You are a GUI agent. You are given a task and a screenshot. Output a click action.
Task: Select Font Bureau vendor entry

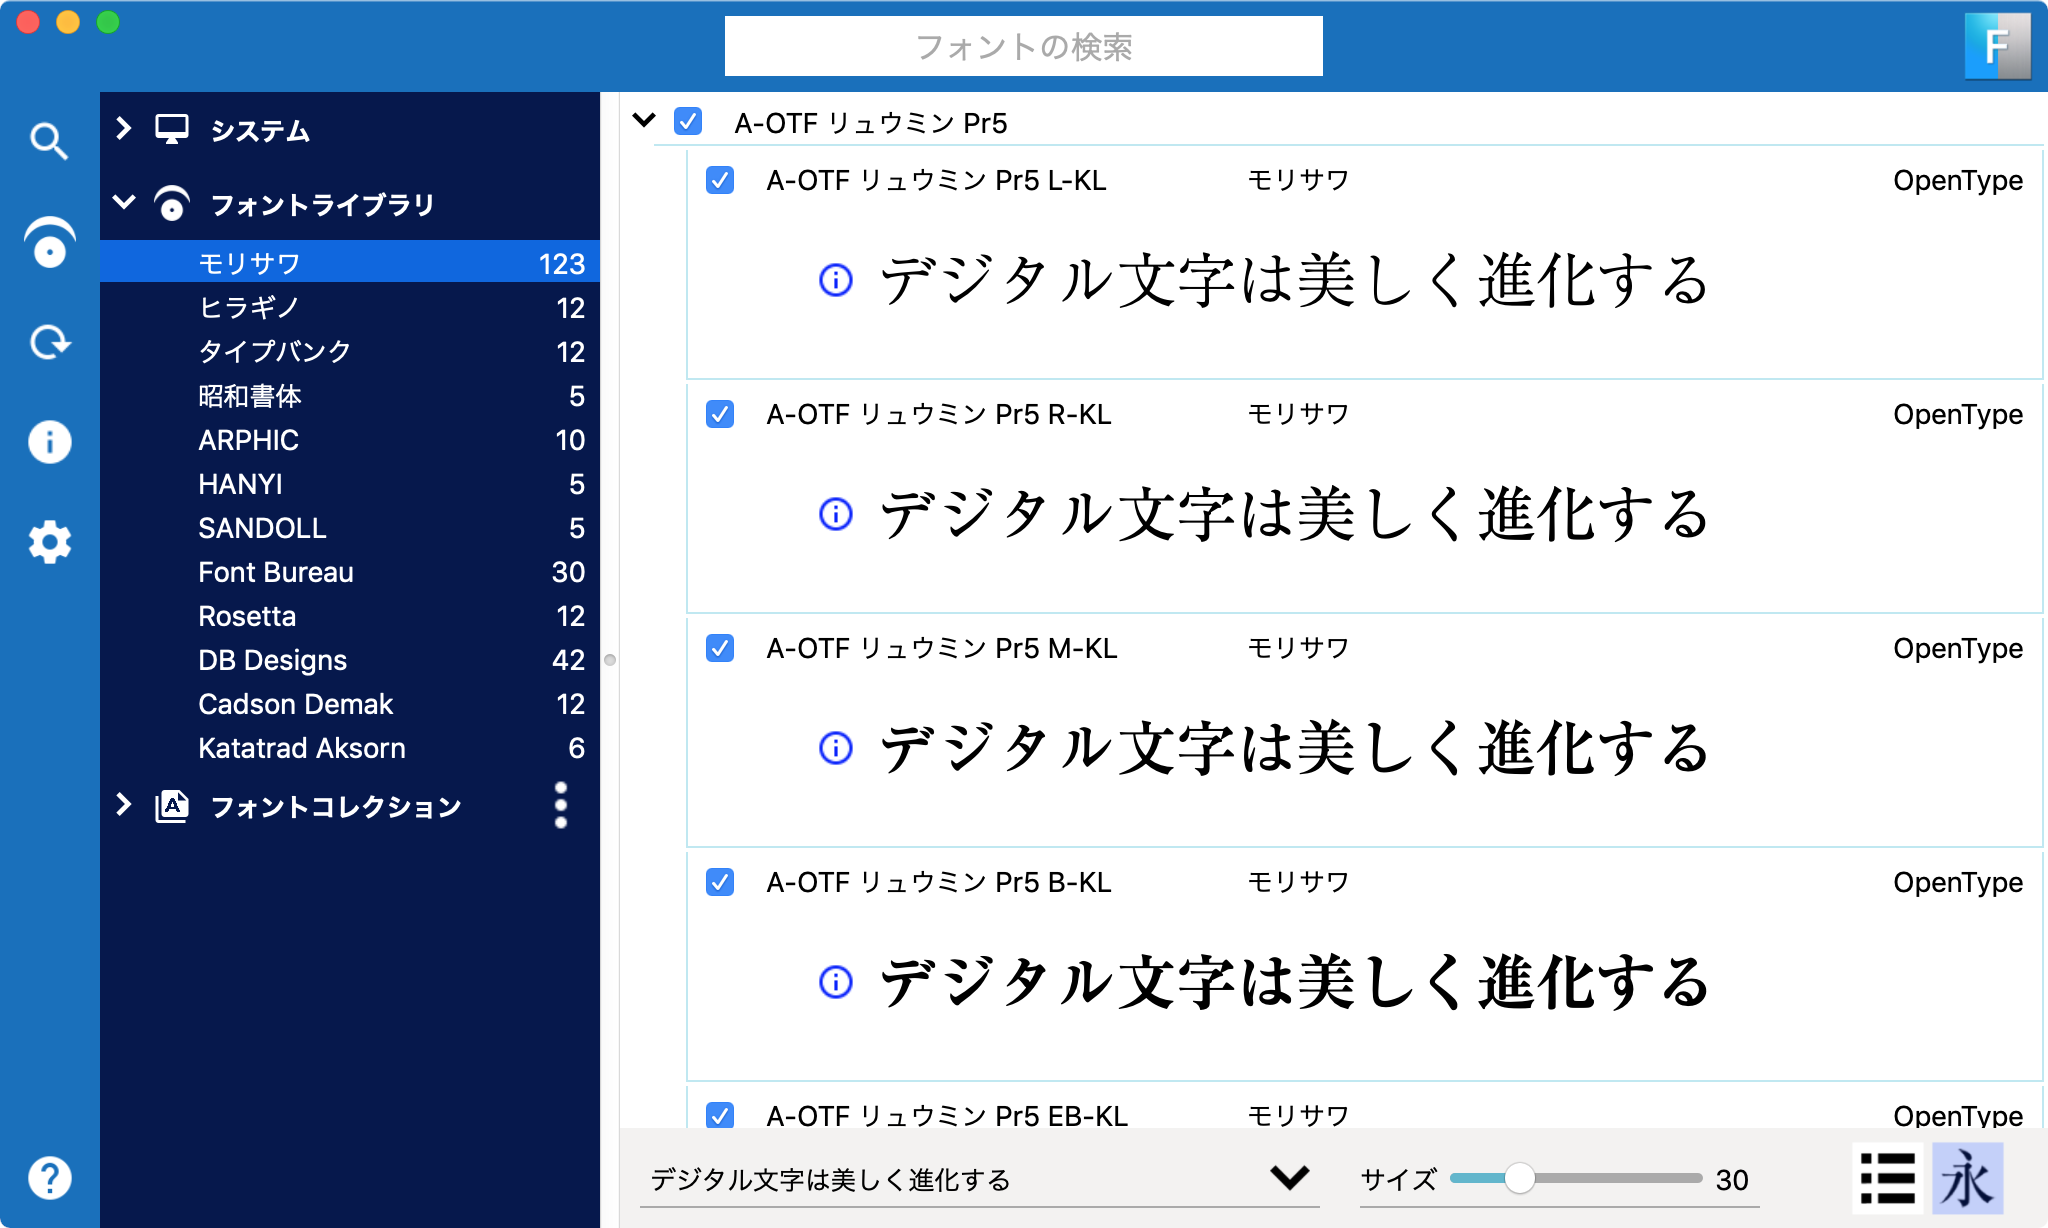tap(350, 571)
